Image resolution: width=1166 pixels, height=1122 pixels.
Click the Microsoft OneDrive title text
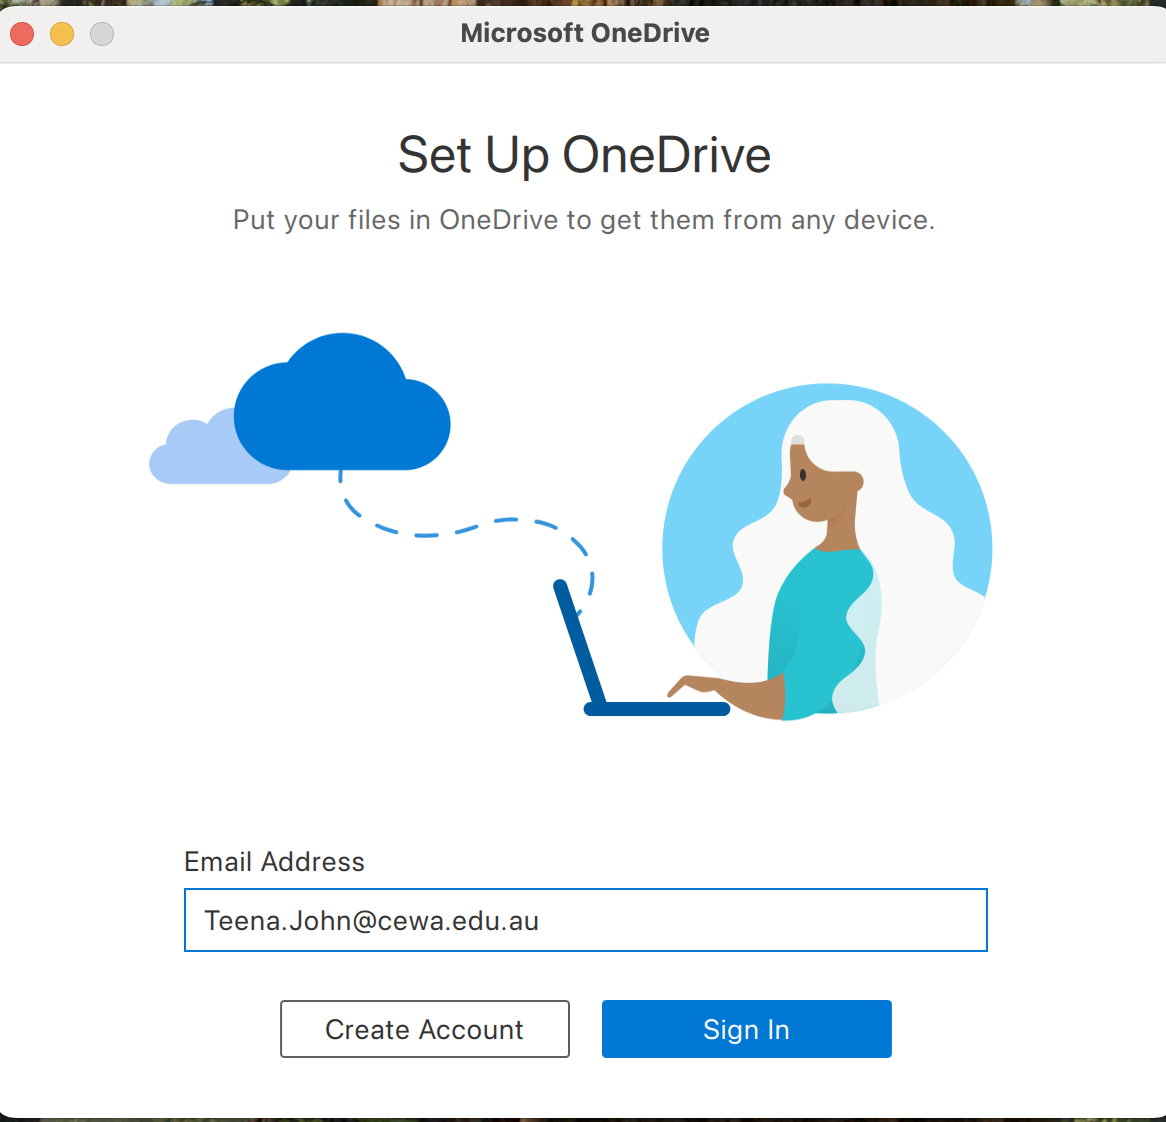[x=584, y=33]
